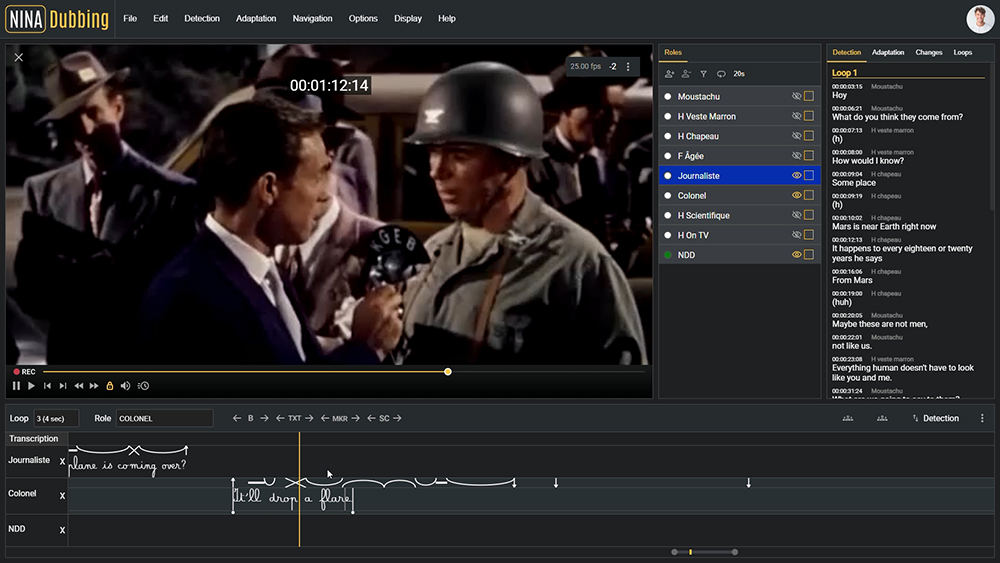Show the Moustachu role with its eye icon
Screen dimensions: 1000x563
pos(797,97)
